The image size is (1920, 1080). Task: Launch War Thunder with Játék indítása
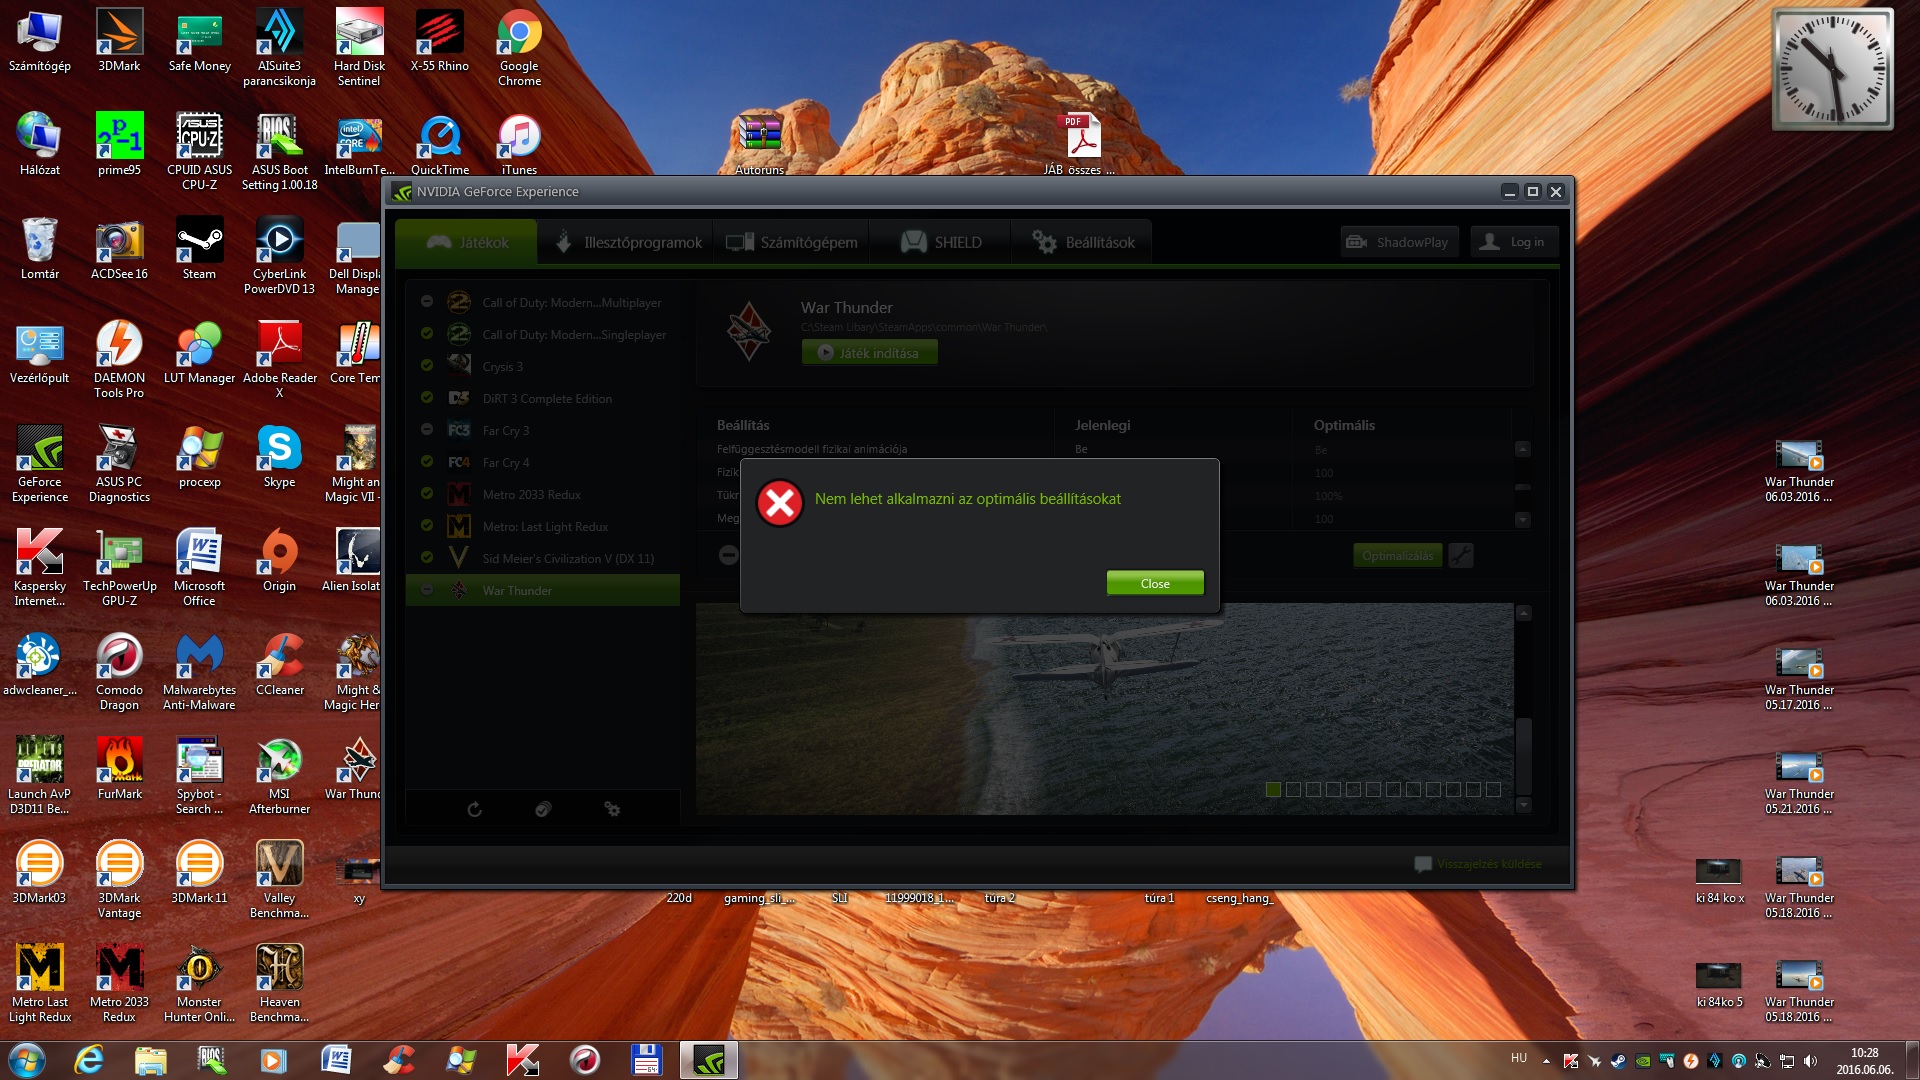tap(869, 353)
